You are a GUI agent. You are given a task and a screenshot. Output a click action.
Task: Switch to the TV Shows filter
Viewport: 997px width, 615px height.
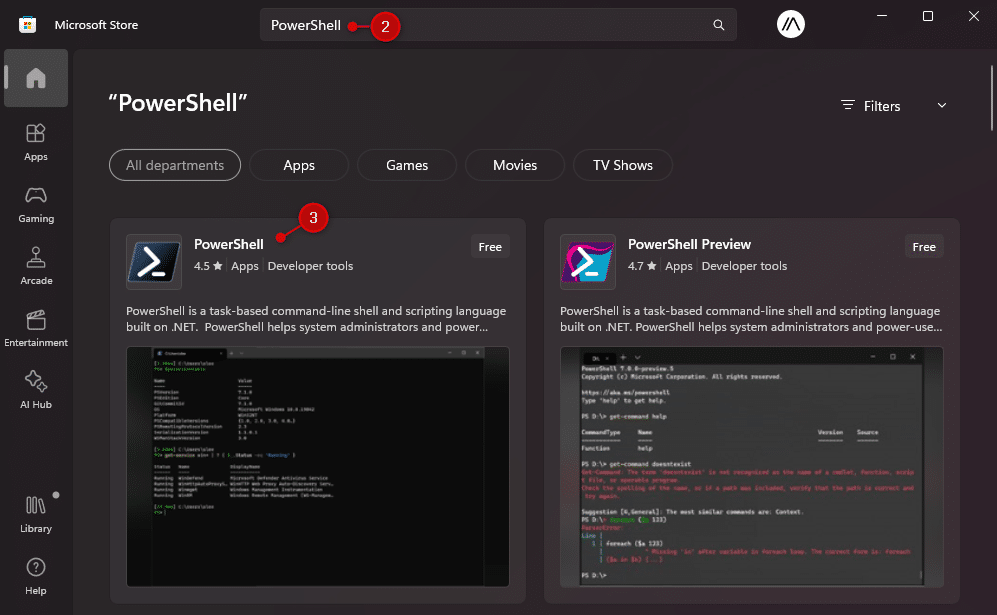622,164
